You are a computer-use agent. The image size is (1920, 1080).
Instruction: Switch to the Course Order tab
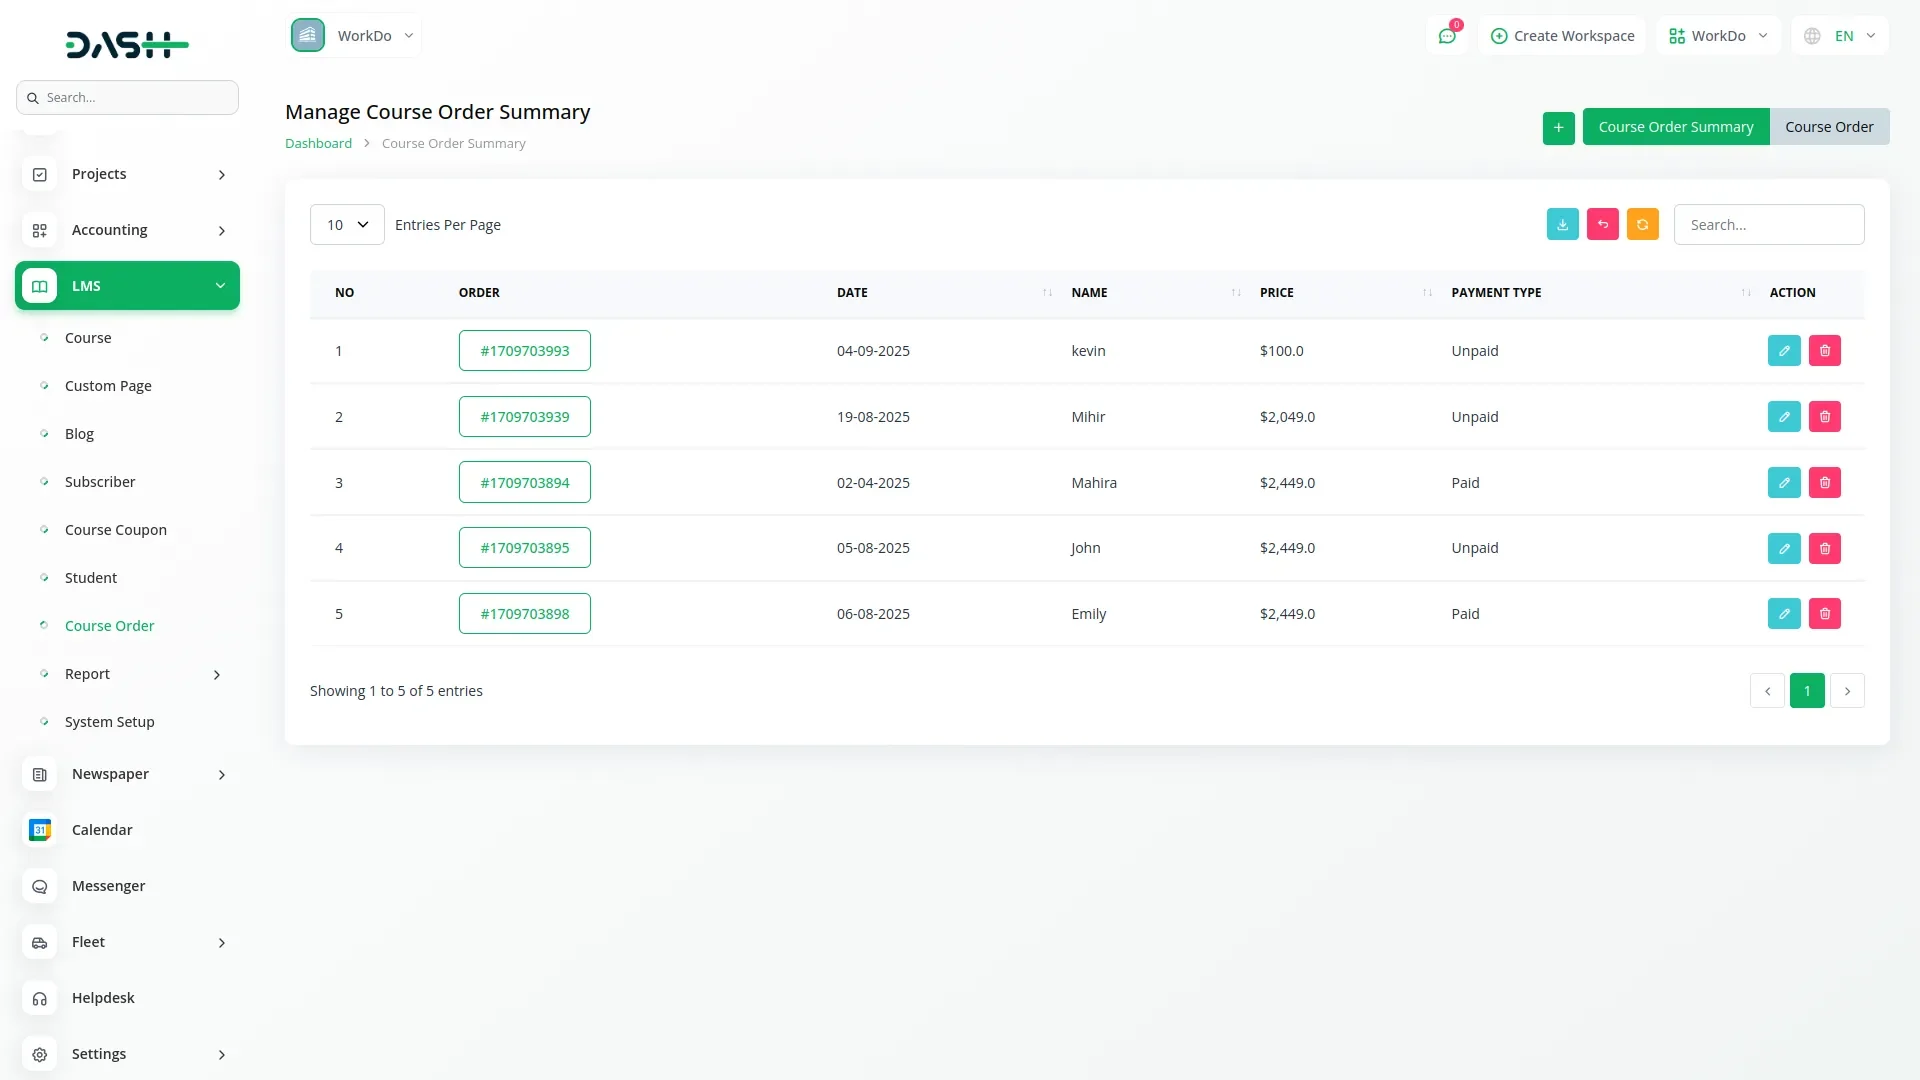(x=1828, y=127)
